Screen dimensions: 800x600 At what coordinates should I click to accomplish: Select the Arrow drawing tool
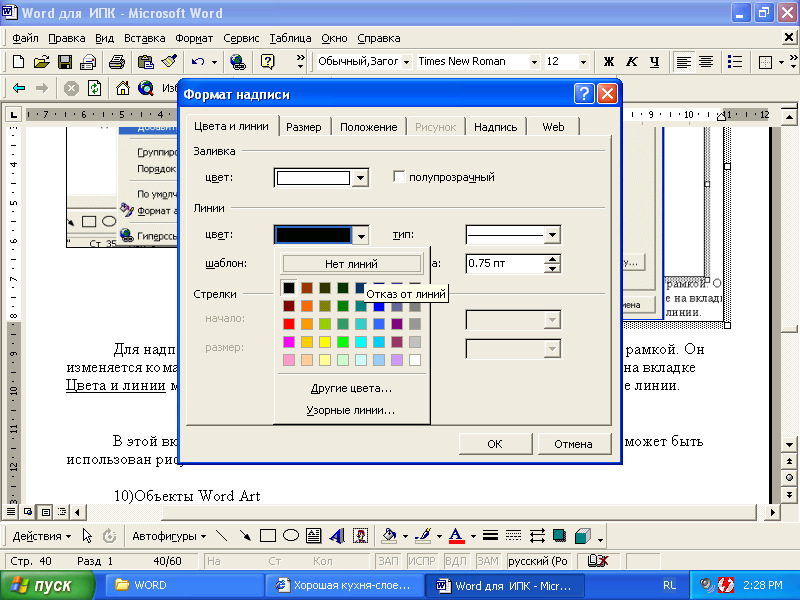coord(245,535)
